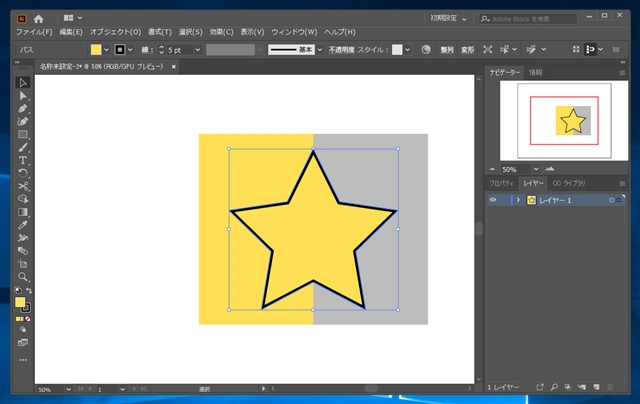Select the Symbol Sprayer tool
Screen dimensions: 640x404
point(23,238)
